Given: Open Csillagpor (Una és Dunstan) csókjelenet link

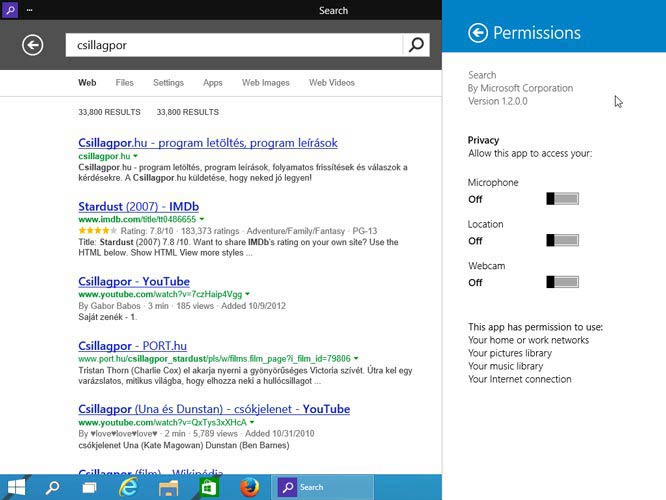Looking at the screenshot, I should click(214, 409).
